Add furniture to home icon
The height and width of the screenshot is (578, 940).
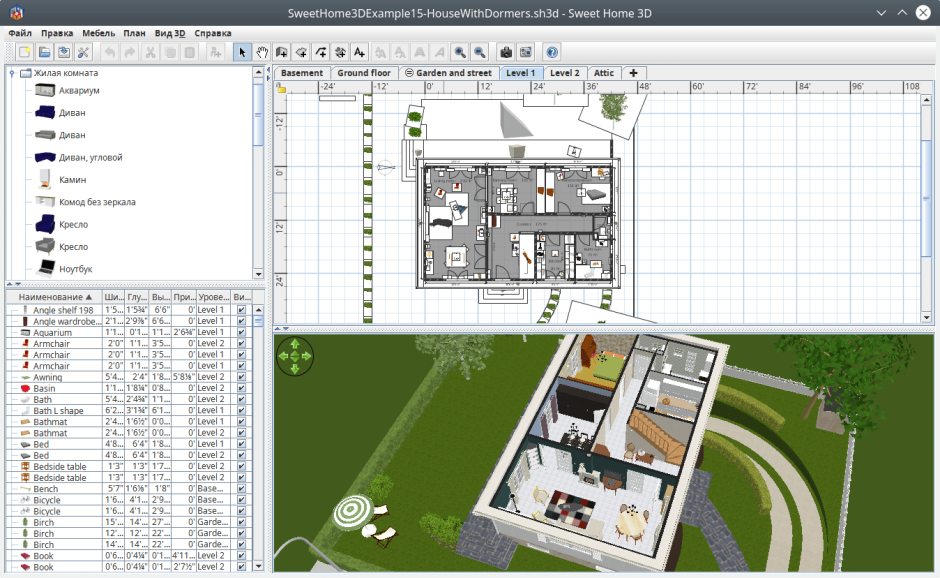click(x=215, y=52)
